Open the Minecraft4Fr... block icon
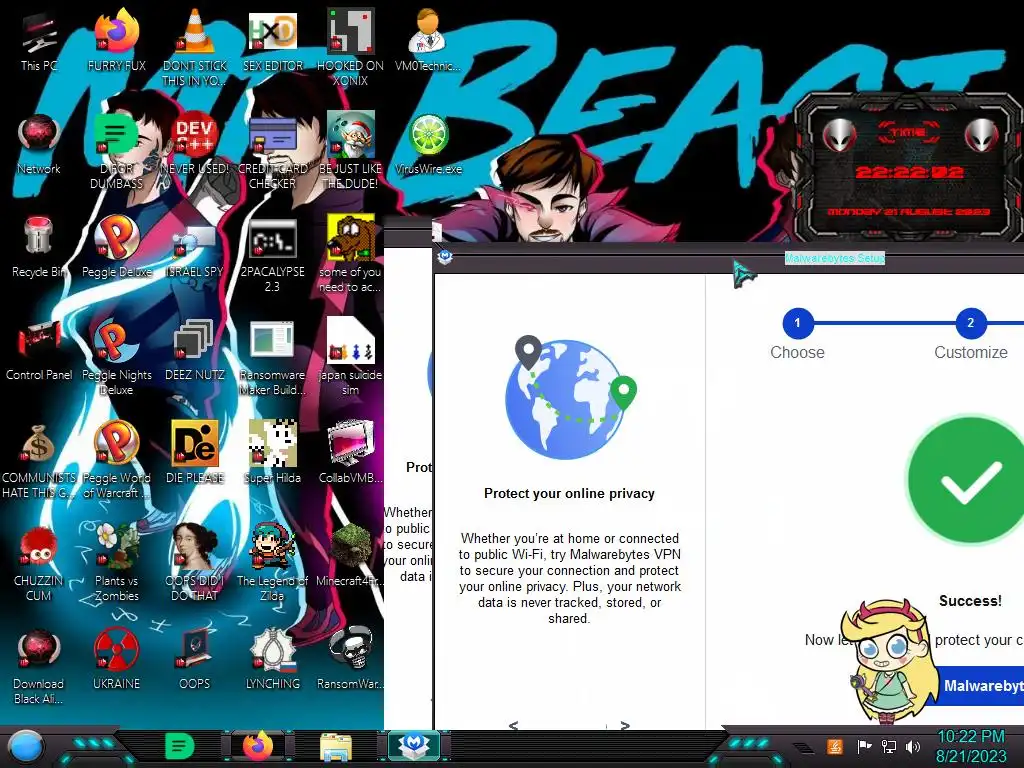 (350, 556)
